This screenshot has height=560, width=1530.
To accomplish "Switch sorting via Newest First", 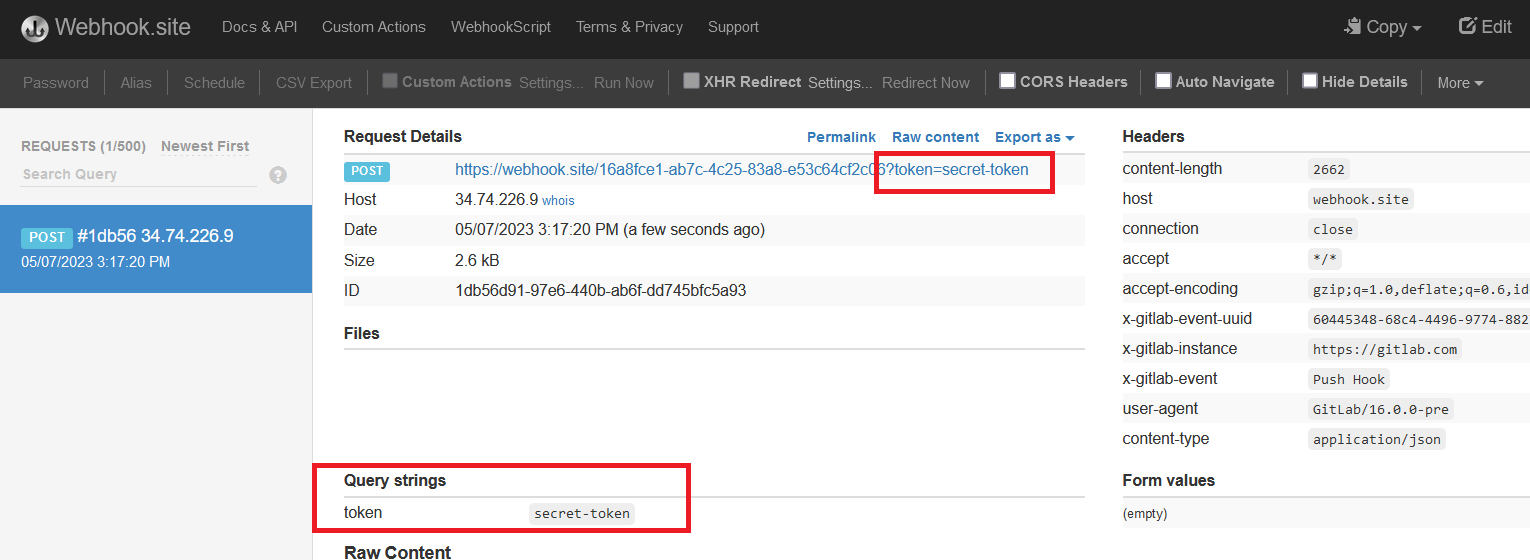I will 205,146.
